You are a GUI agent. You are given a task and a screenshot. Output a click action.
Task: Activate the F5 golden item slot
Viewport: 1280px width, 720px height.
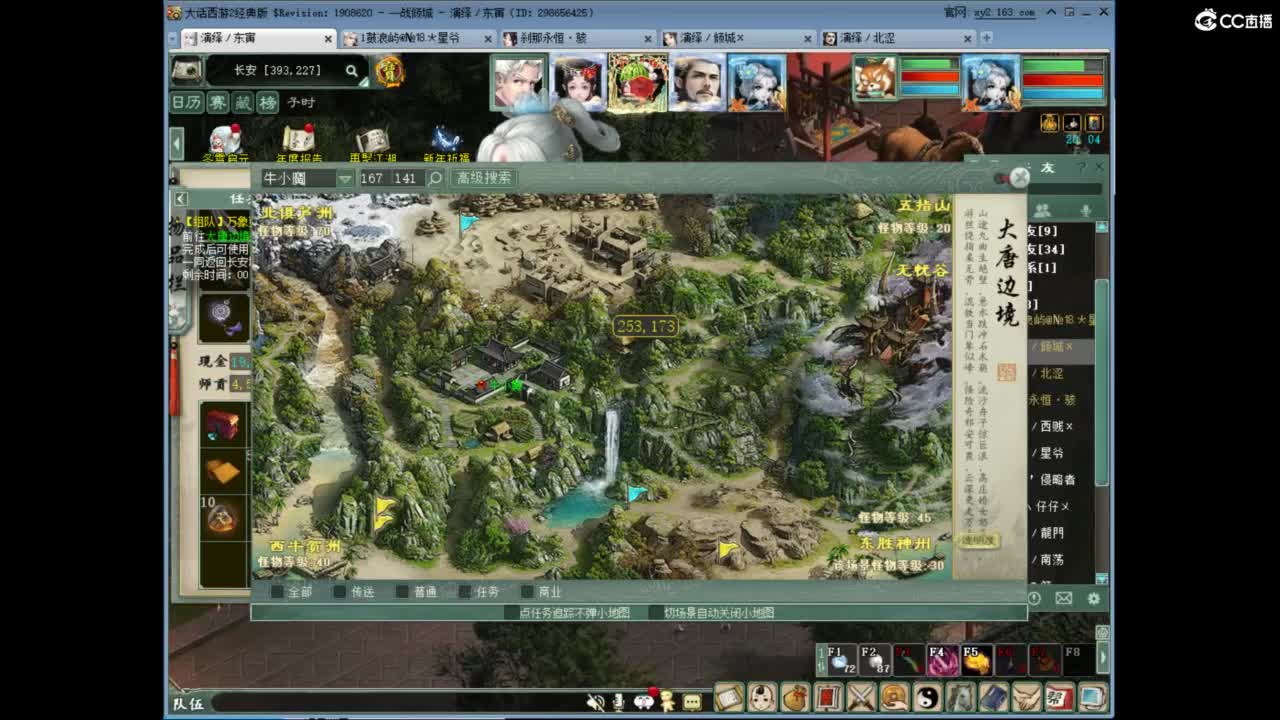(x=977, y=660)
